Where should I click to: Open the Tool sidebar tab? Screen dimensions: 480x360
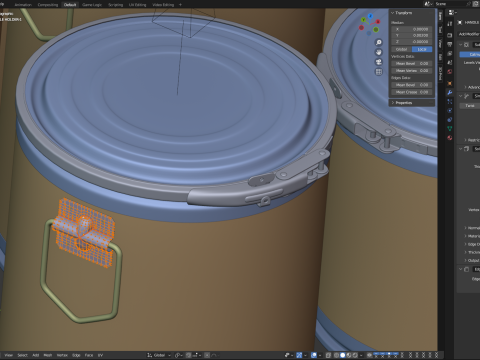coord(440,29)
